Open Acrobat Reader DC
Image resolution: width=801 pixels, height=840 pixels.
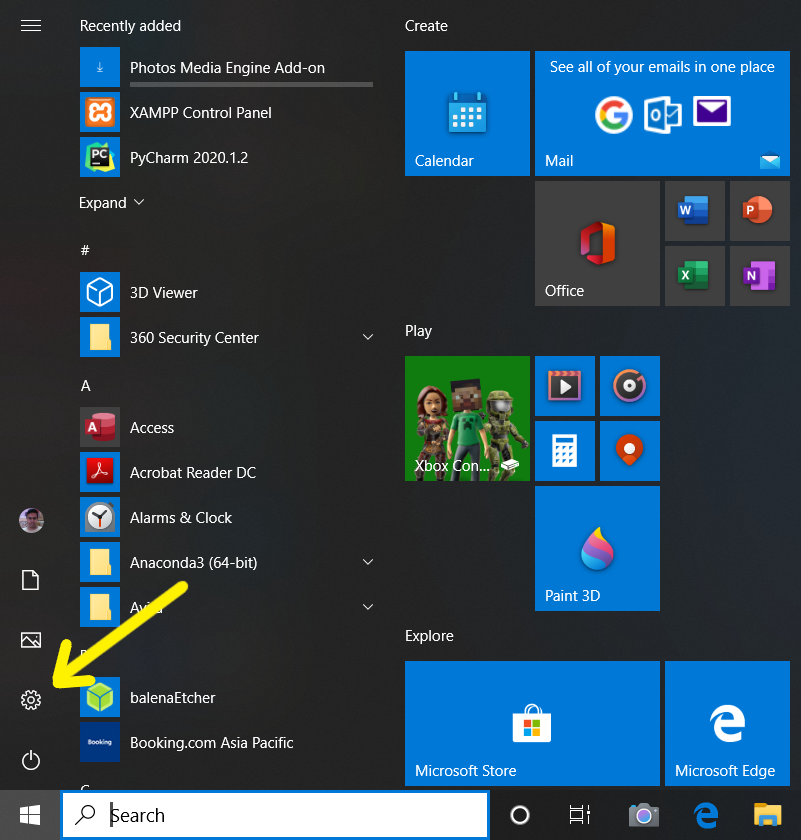[x=227, y=472]
